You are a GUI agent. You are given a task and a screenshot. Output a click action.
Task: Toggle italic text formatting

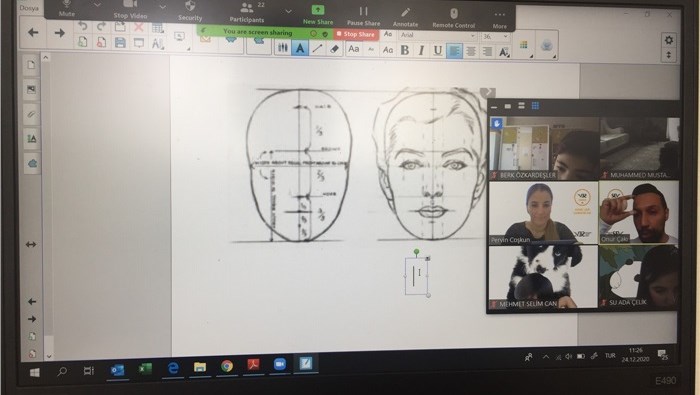421,51
